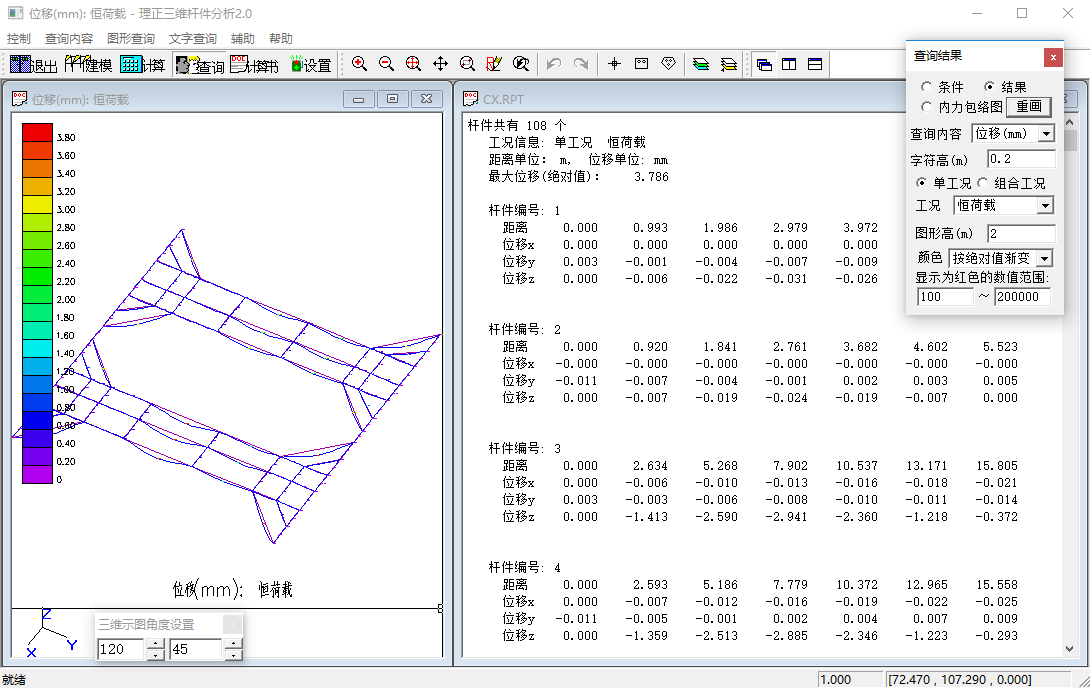The height and width of the screenshot is (688, 1090).
Task: Select the zoom window magnifier icon
Action: point(468,64)
